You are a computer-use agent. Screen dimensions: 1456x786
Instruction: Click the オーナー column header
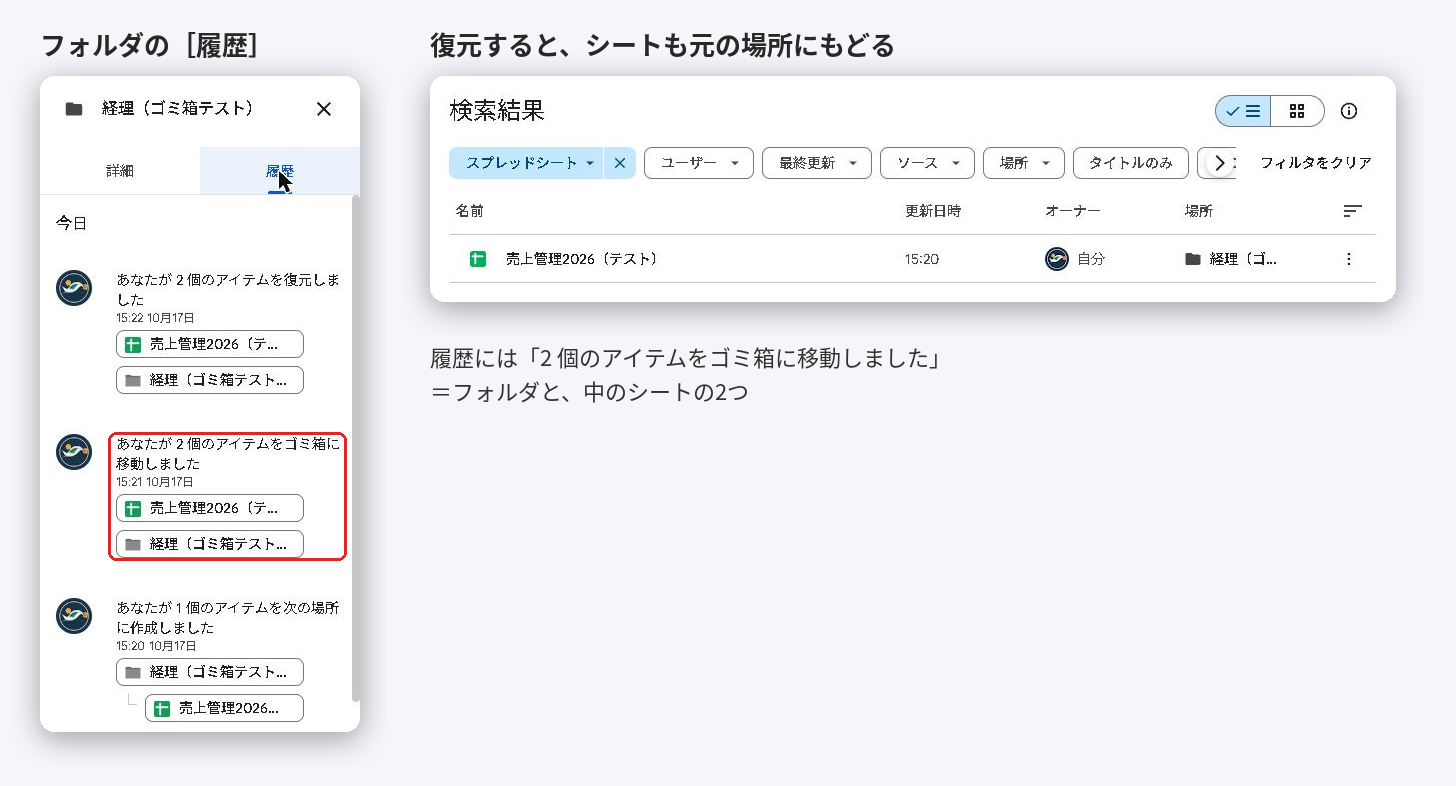tap(1072, 211)
